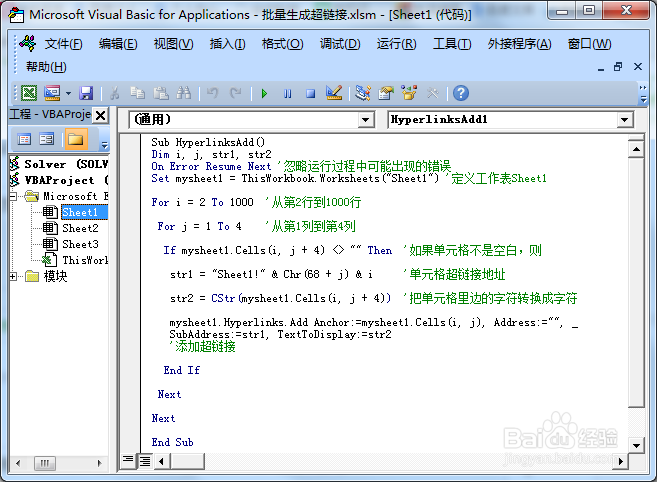Open the 窗口(W) menu
Image resolution: width=657 pixels, height=482 pixels.
pyautogui.click(x=590, y=44)
